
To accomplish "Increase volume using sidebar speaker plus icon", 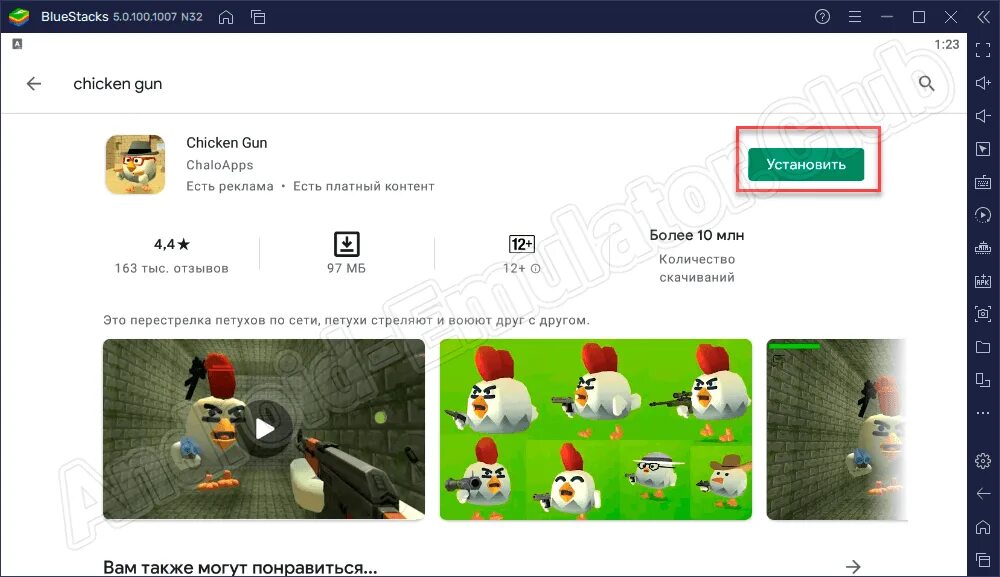I will 983,83.
